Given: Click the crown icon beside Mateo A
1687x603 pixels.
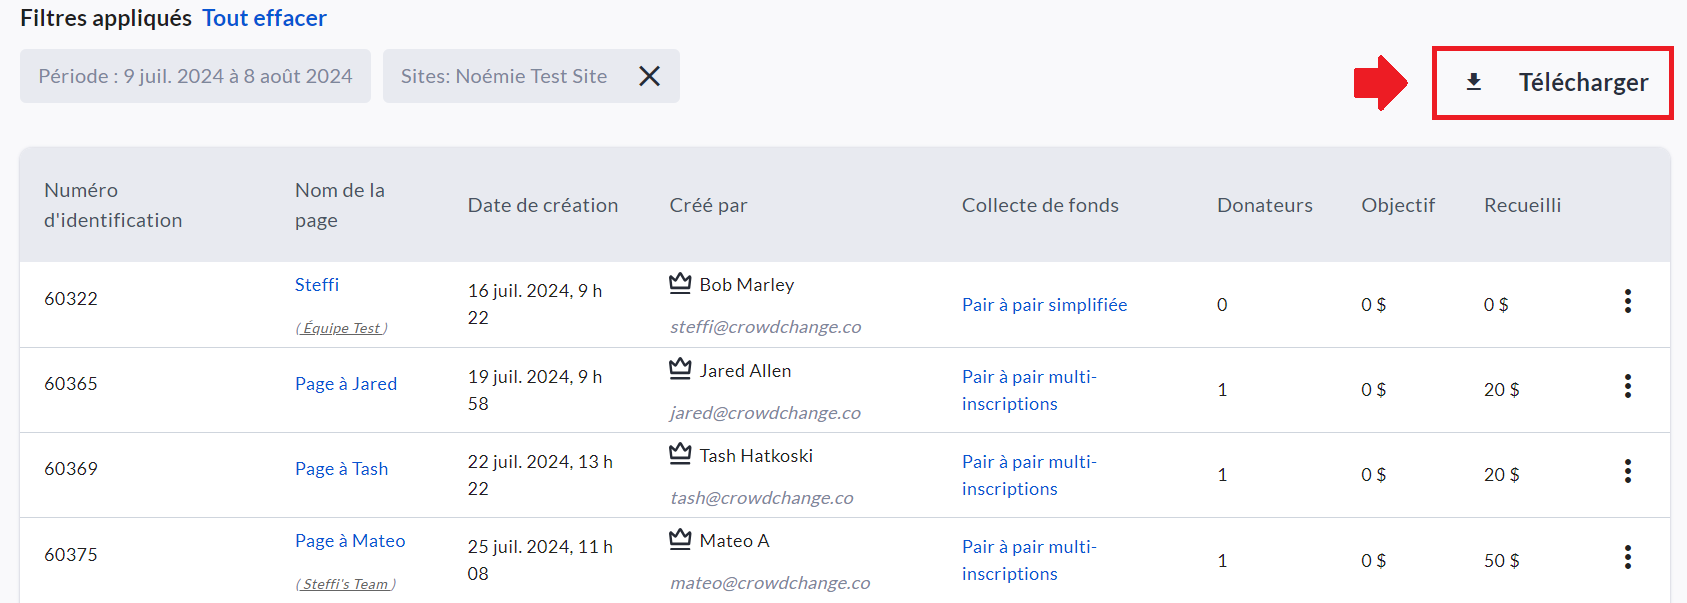Looking at the screenshot, I should pos(680,540).
